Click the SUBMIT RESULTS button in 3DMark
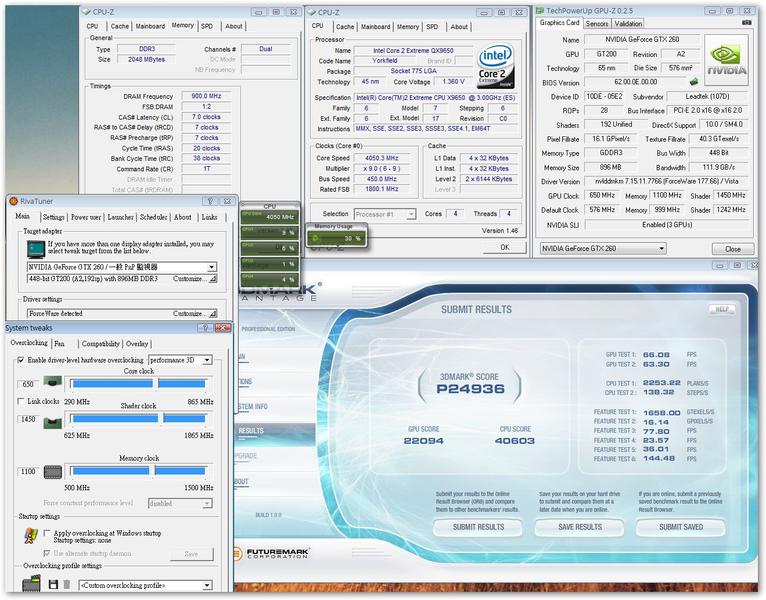The image size is (766, 600). [x=478, y=527]
